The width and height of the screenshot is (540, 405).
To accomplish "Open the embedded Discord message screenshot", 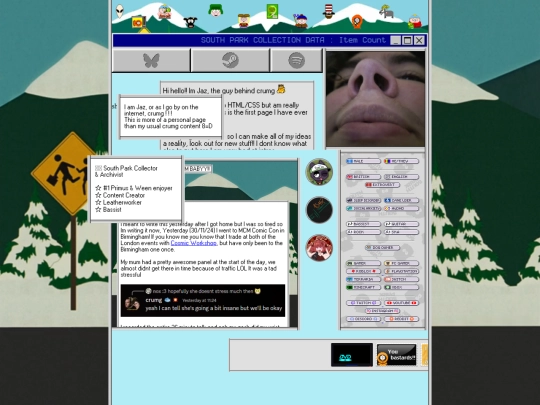I will point(203,300).
